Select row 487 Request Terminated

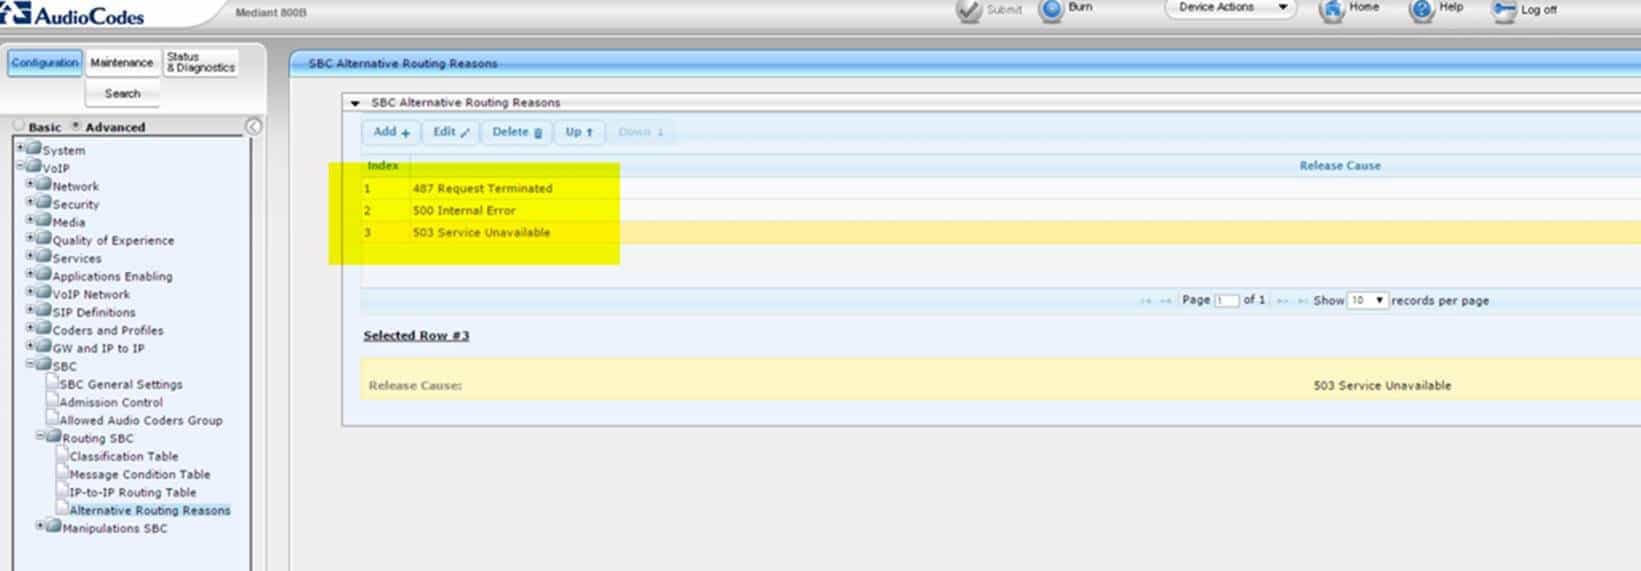pyautogui.click(x=1000, y=188)
